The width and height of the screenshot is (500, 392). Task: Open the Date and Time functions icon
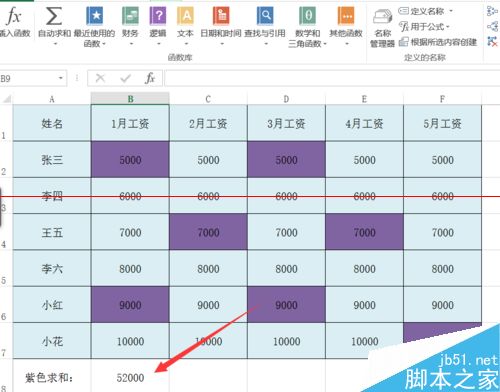tap(221, 16)
